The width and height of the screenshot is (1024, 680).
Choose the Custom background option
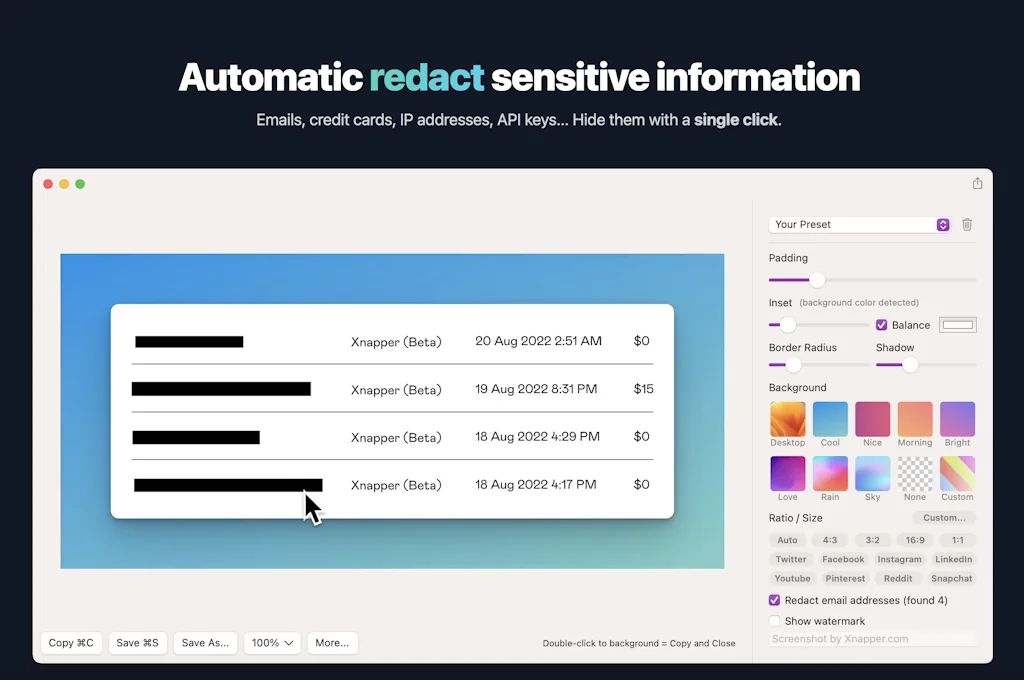957,474
